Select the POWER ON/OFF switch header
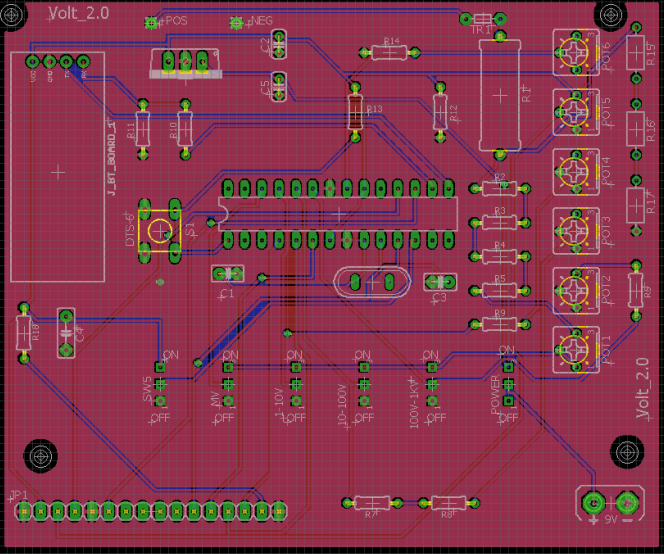The image size is (664, 554). (508, 383)
